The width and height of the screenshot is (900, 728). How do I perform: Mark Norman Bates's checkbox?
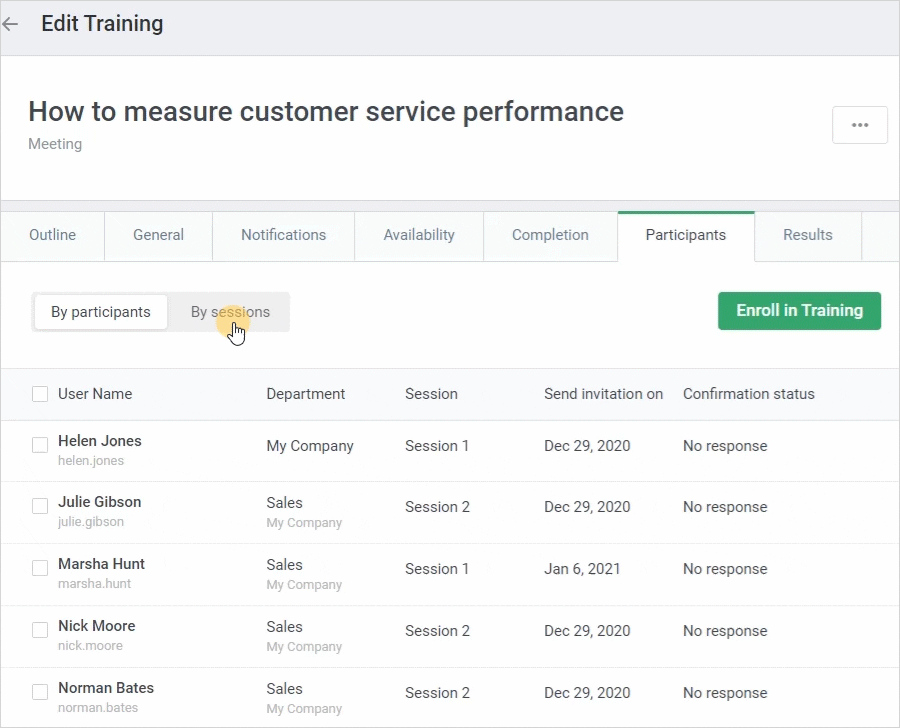point(40,692)
